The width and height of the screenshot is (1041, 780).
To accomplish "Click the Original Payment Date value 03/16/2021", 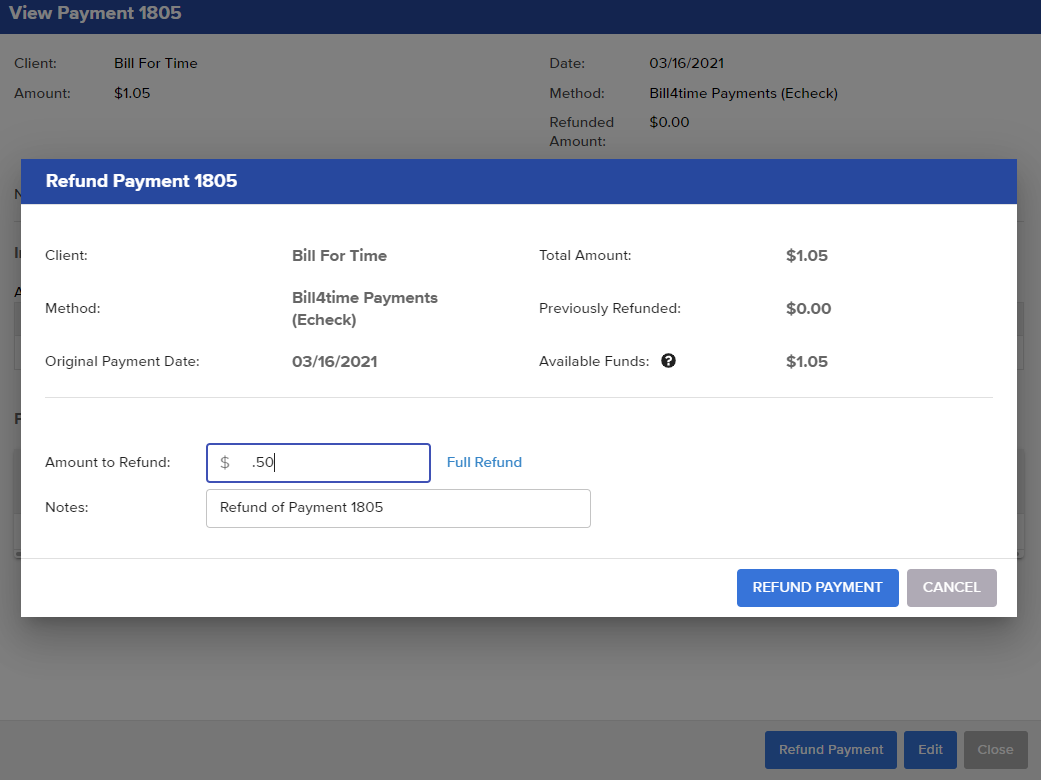I will [x=335, y=362].
